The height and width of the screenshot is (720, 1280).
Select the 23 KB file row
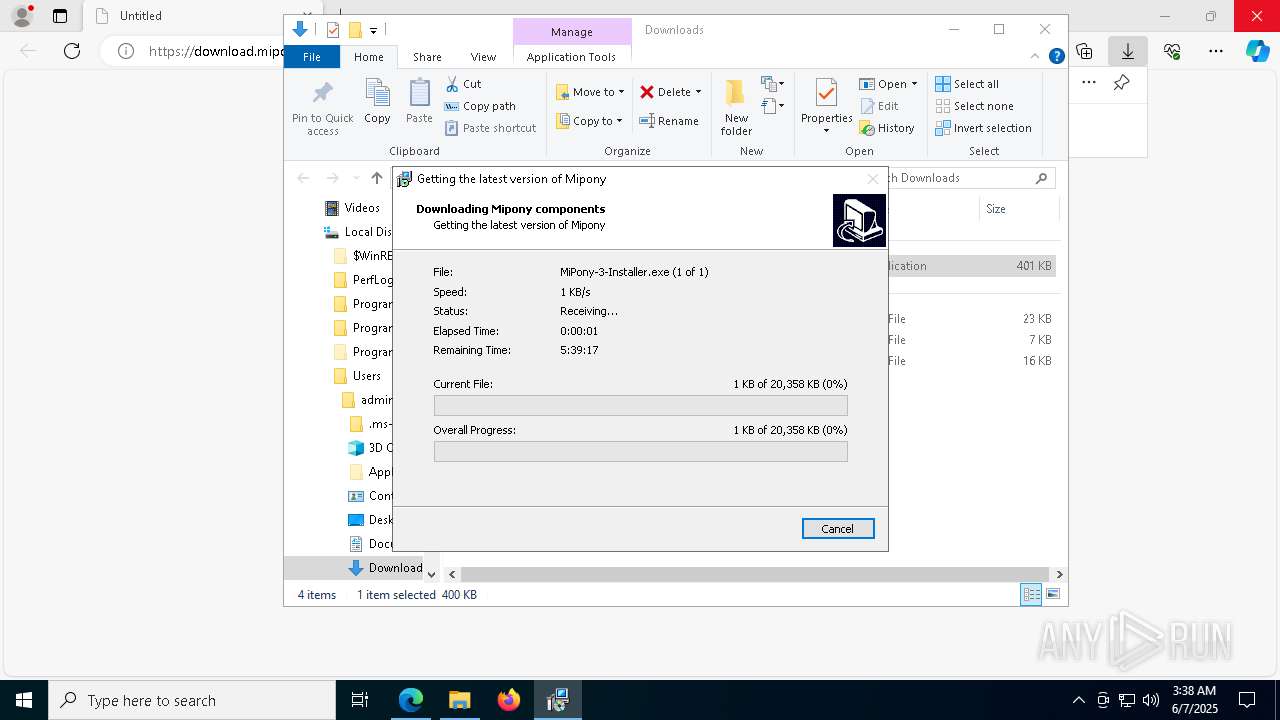point(970,319)
